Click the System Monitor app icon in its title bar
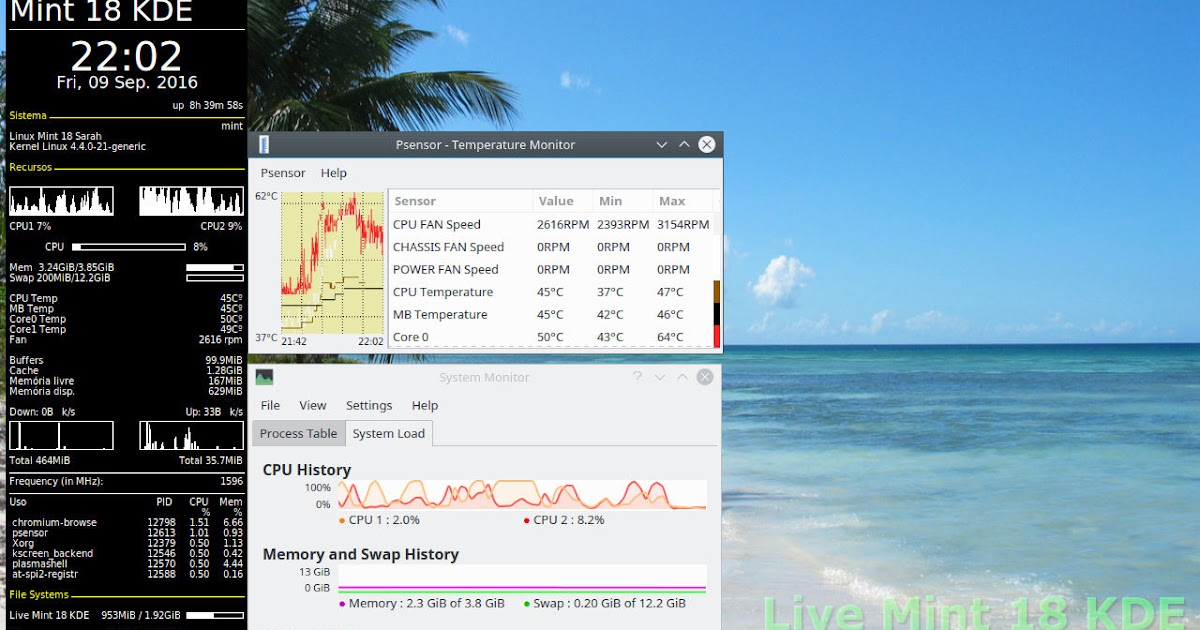Screen dimensions: 1200x630 263,377
